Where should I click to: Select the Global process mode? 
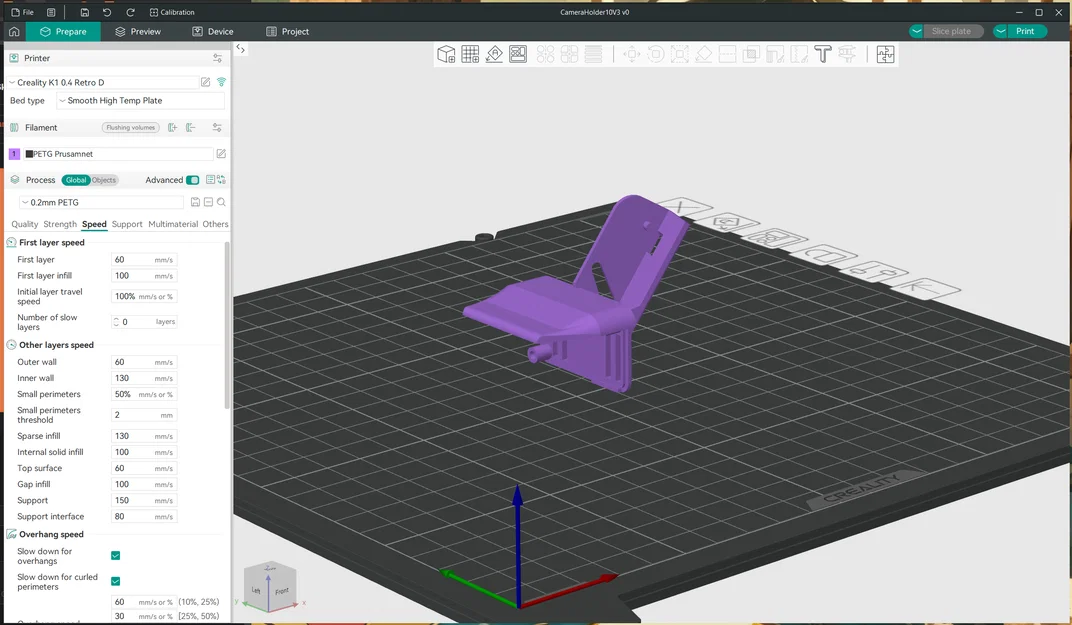(76, 180)
